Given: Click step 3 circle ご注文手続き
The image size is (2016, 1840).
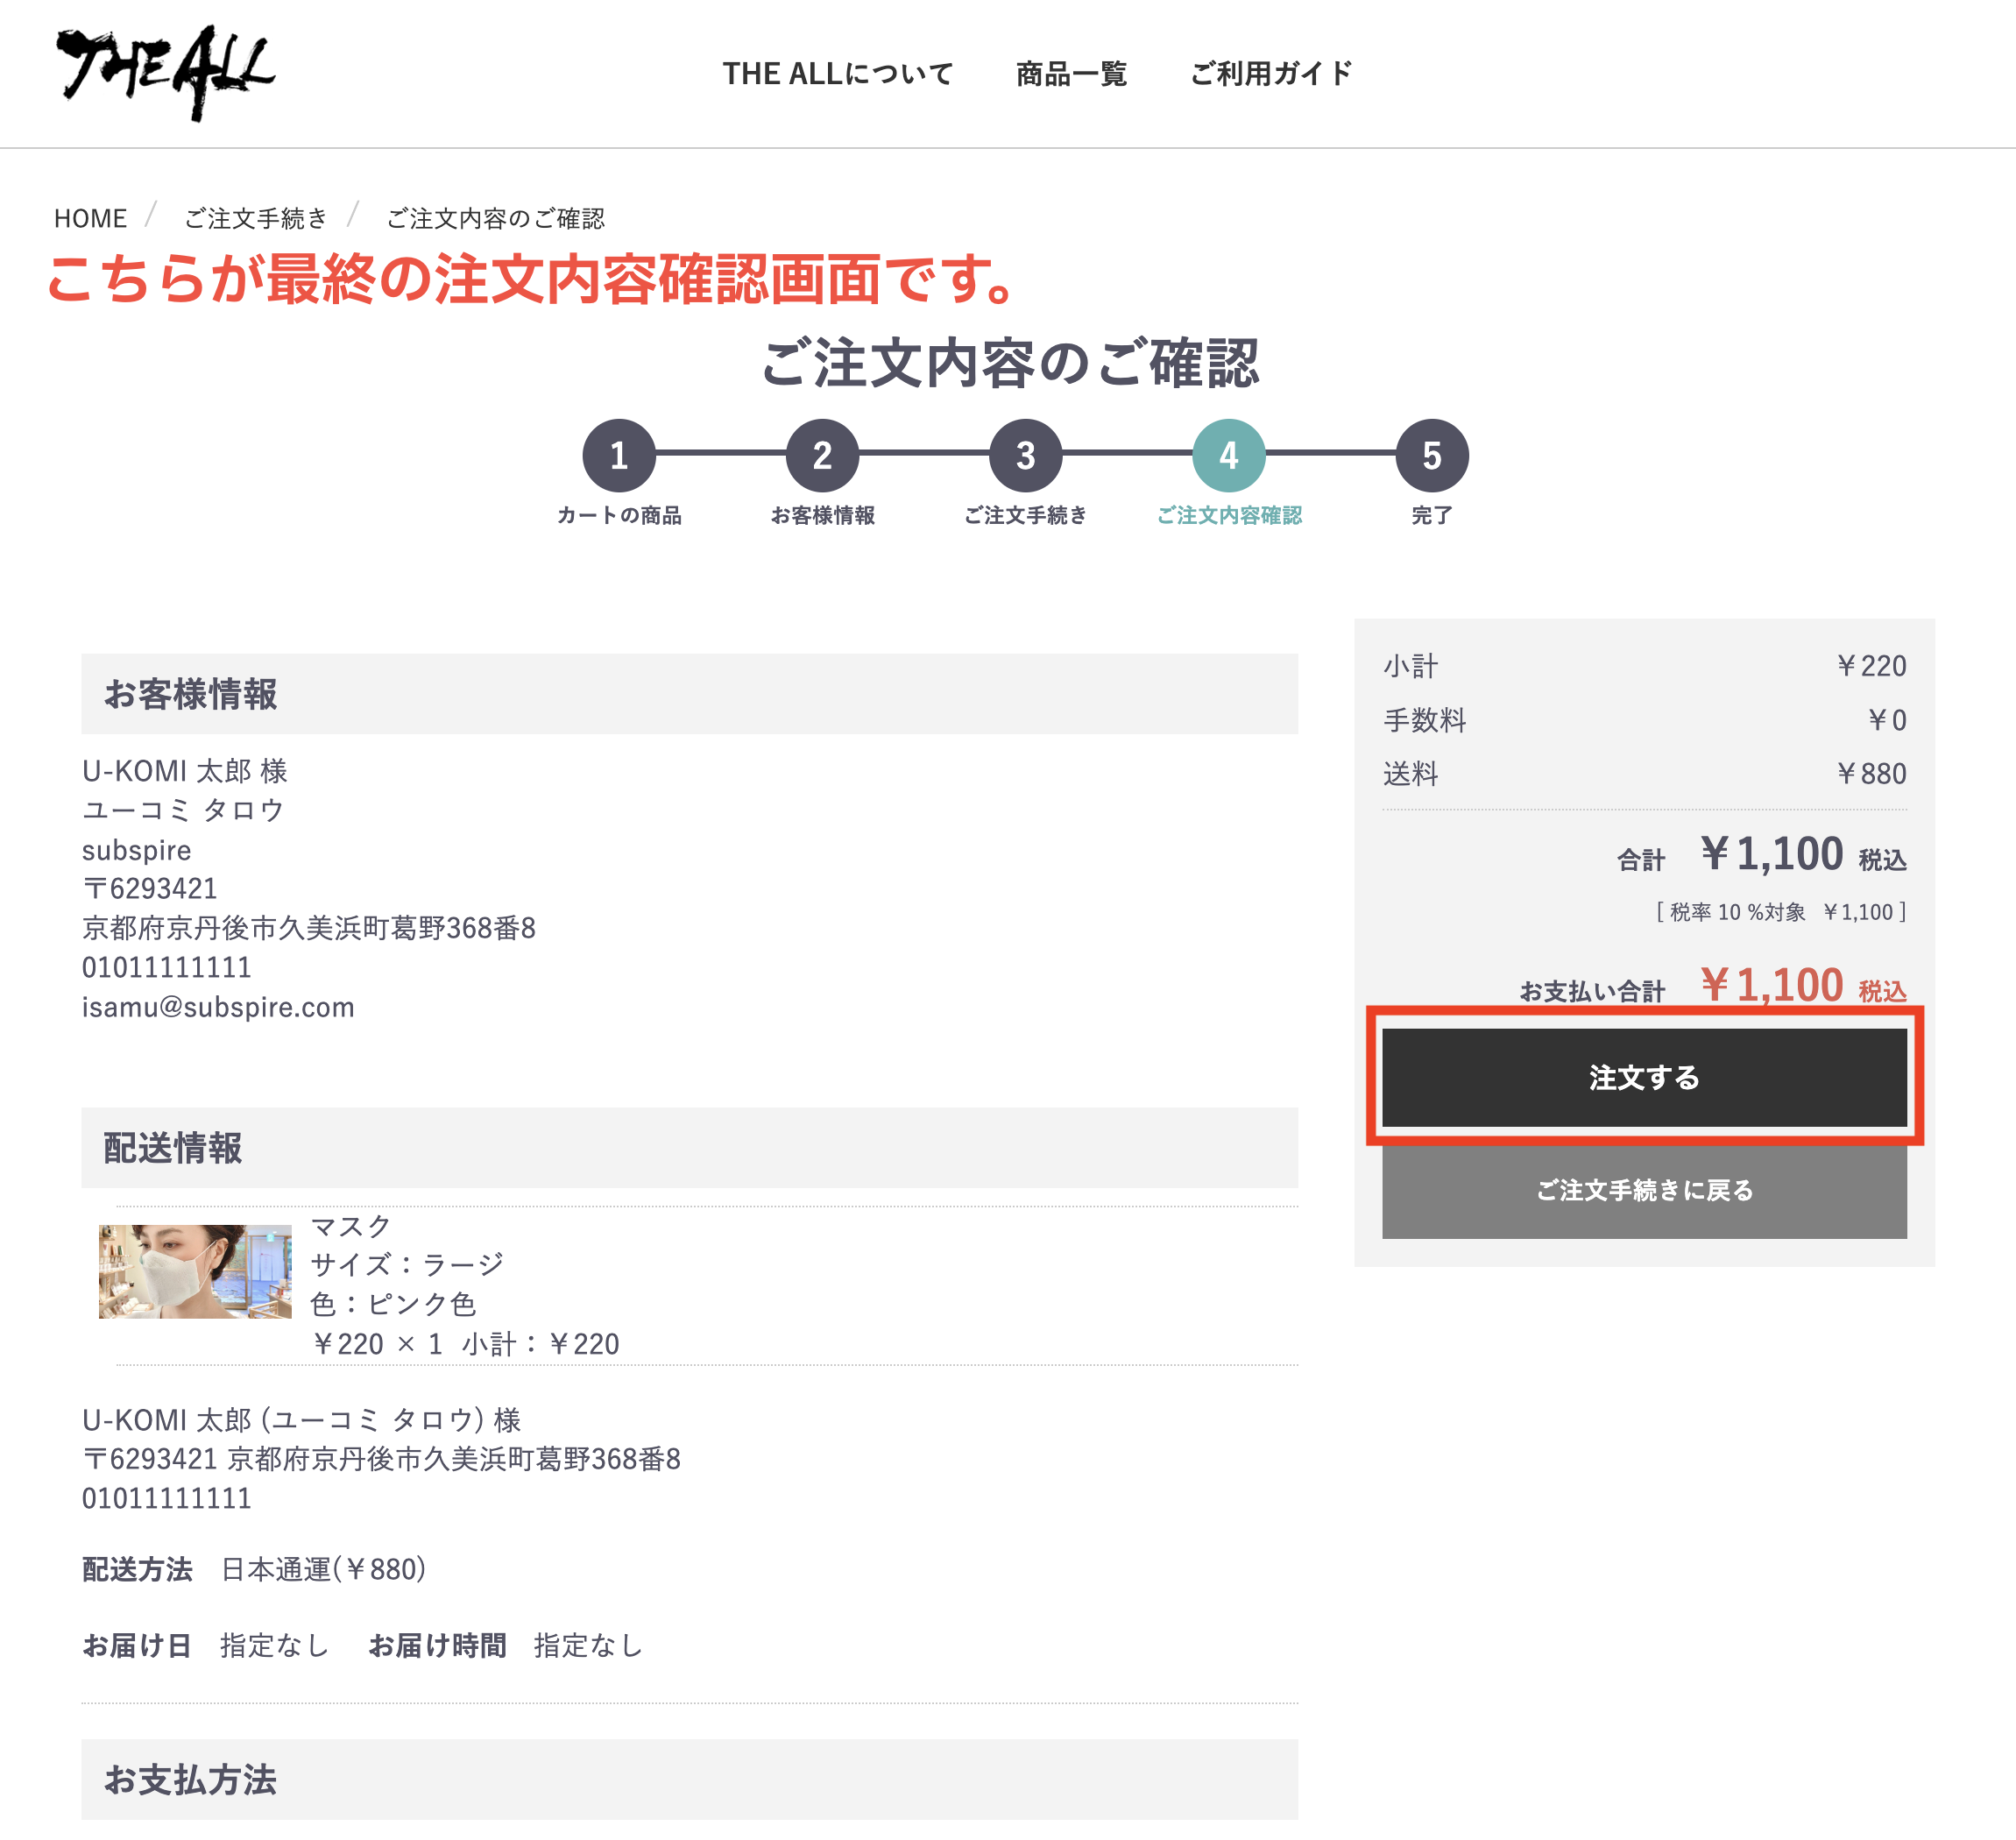Looking at the screenshot, I should [1025, 455].
